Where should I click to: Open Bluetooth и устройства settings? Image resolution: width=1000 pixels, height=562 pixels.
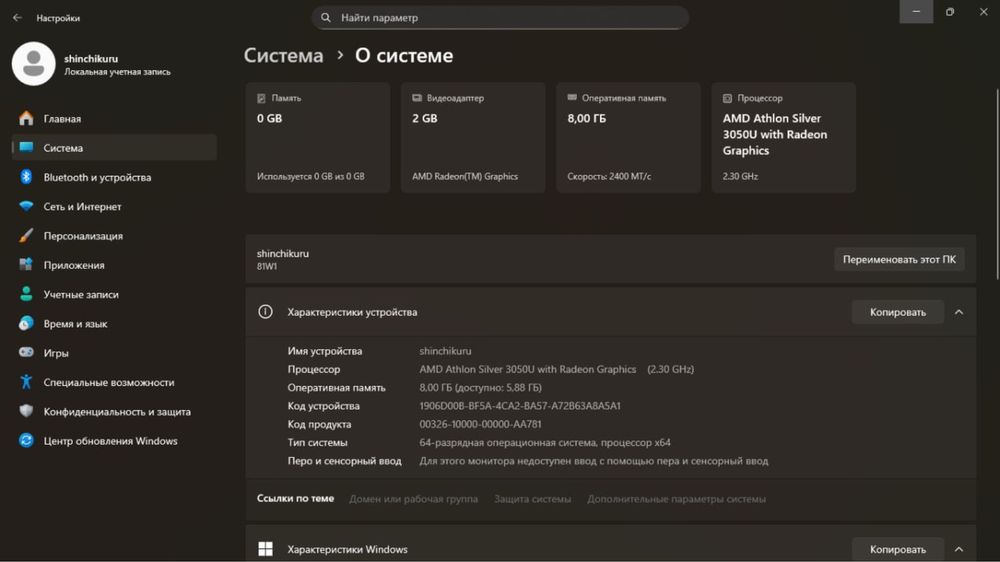pyautogui.click(x=114, y=177)
